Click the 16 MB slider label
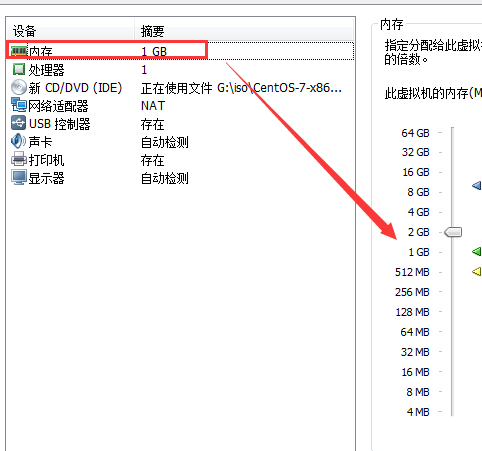Viewport: 482px width, 451px height. 415,372
